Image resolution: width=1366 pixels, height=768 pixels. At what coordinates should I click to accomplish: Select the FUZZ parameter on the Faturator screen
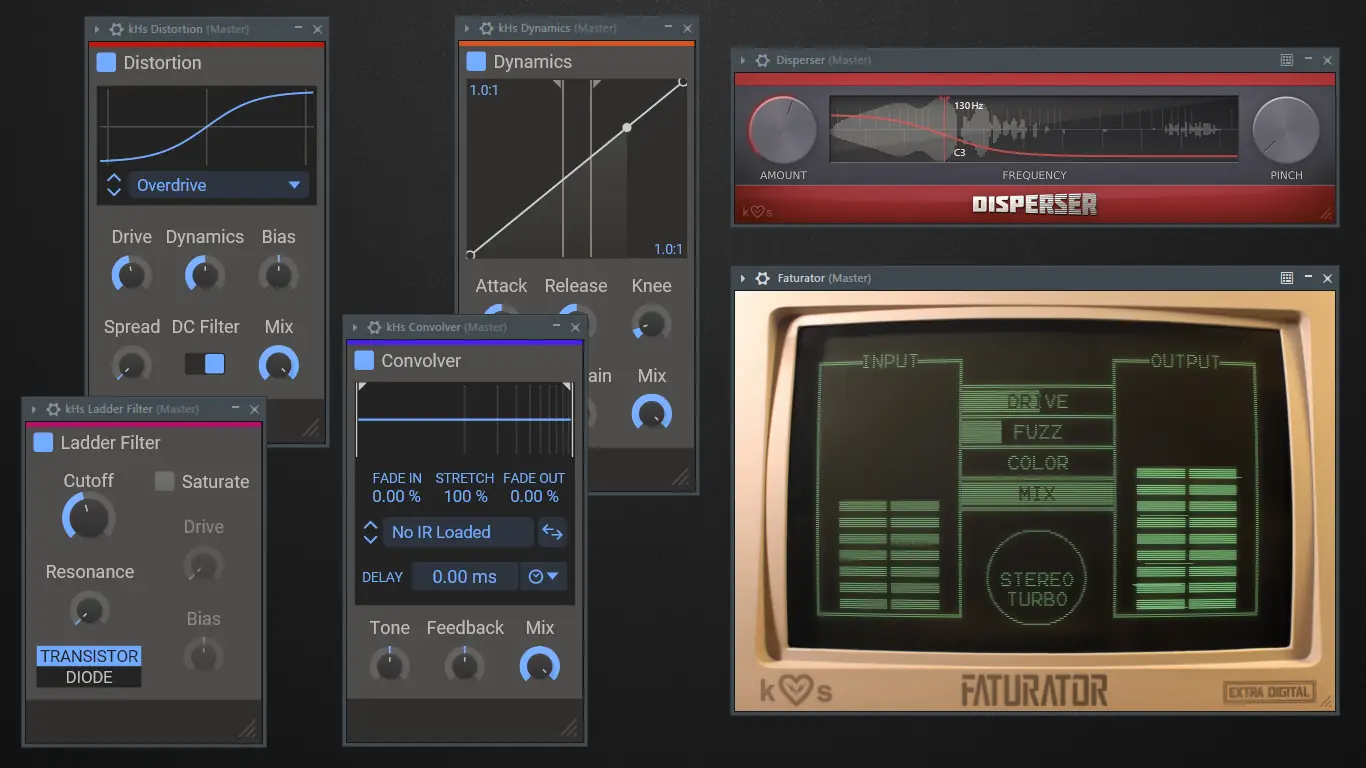click(1037, 432)
